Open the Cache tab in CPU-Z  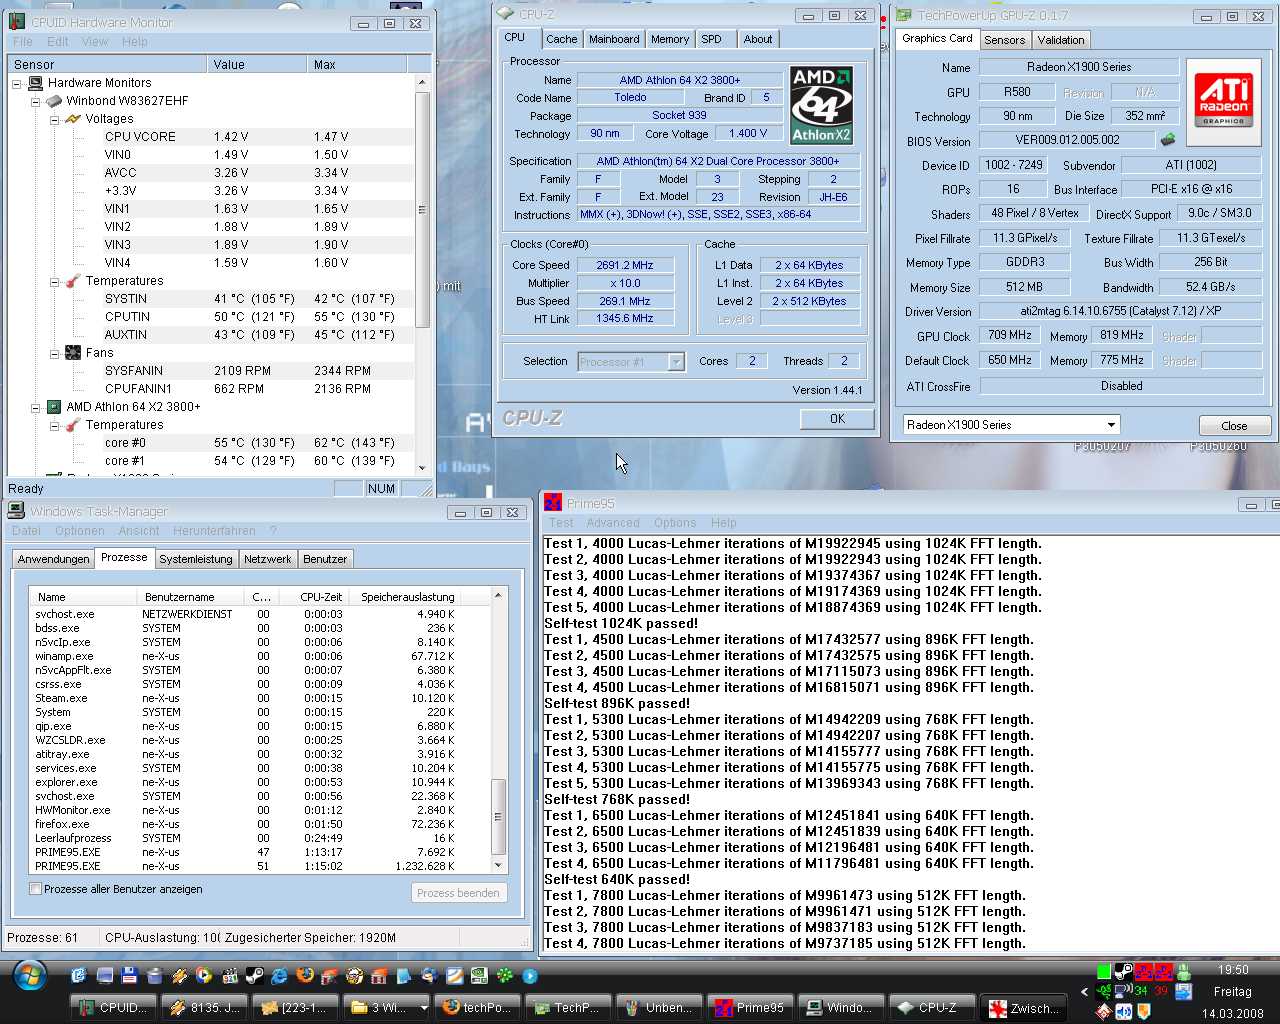[x=561, y=39]
